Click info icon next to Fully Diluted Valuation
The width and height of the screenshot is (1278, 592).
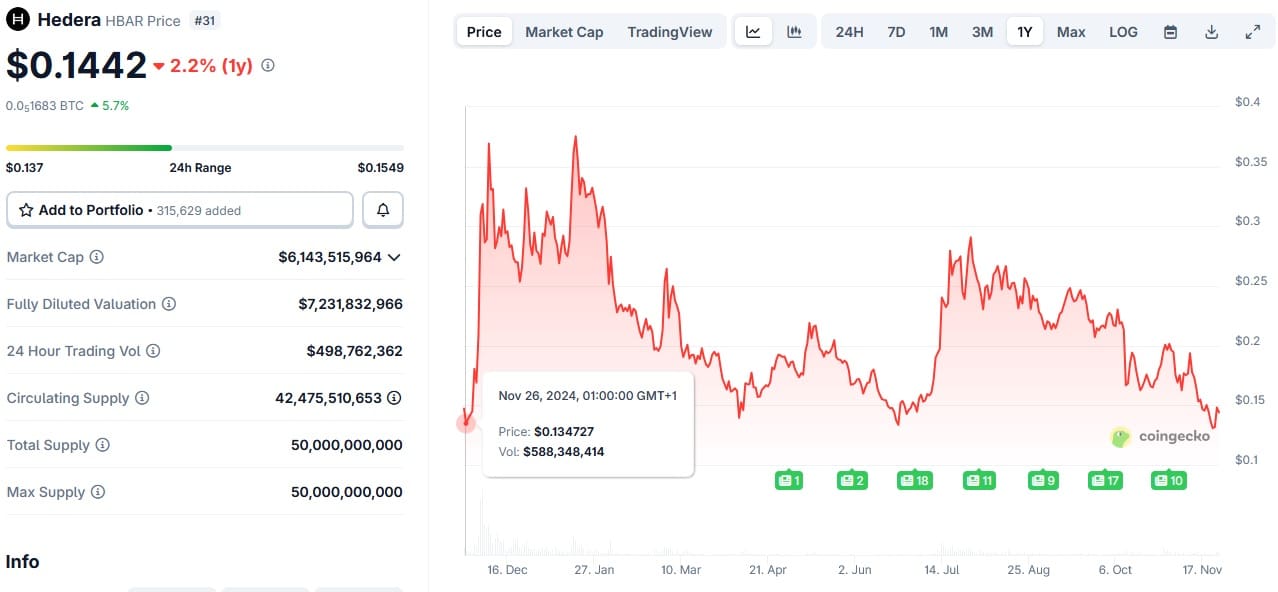pos(169,304)
